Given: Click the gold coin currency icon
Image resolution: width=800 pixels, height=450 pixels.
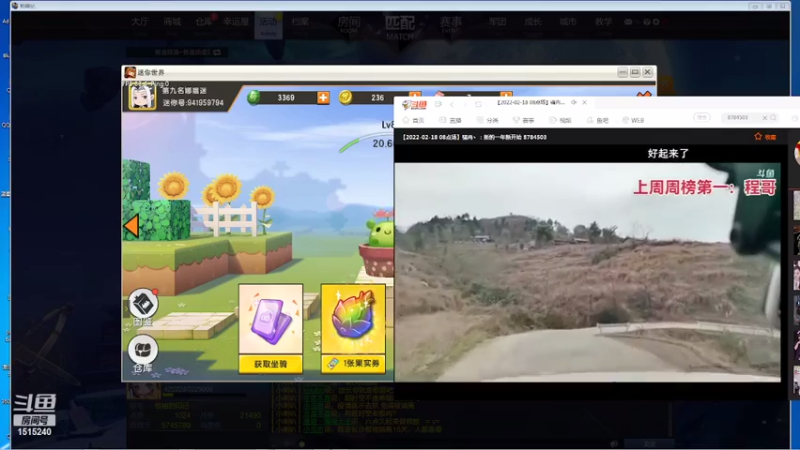Looking at the screenshot, I should [345, 97].
